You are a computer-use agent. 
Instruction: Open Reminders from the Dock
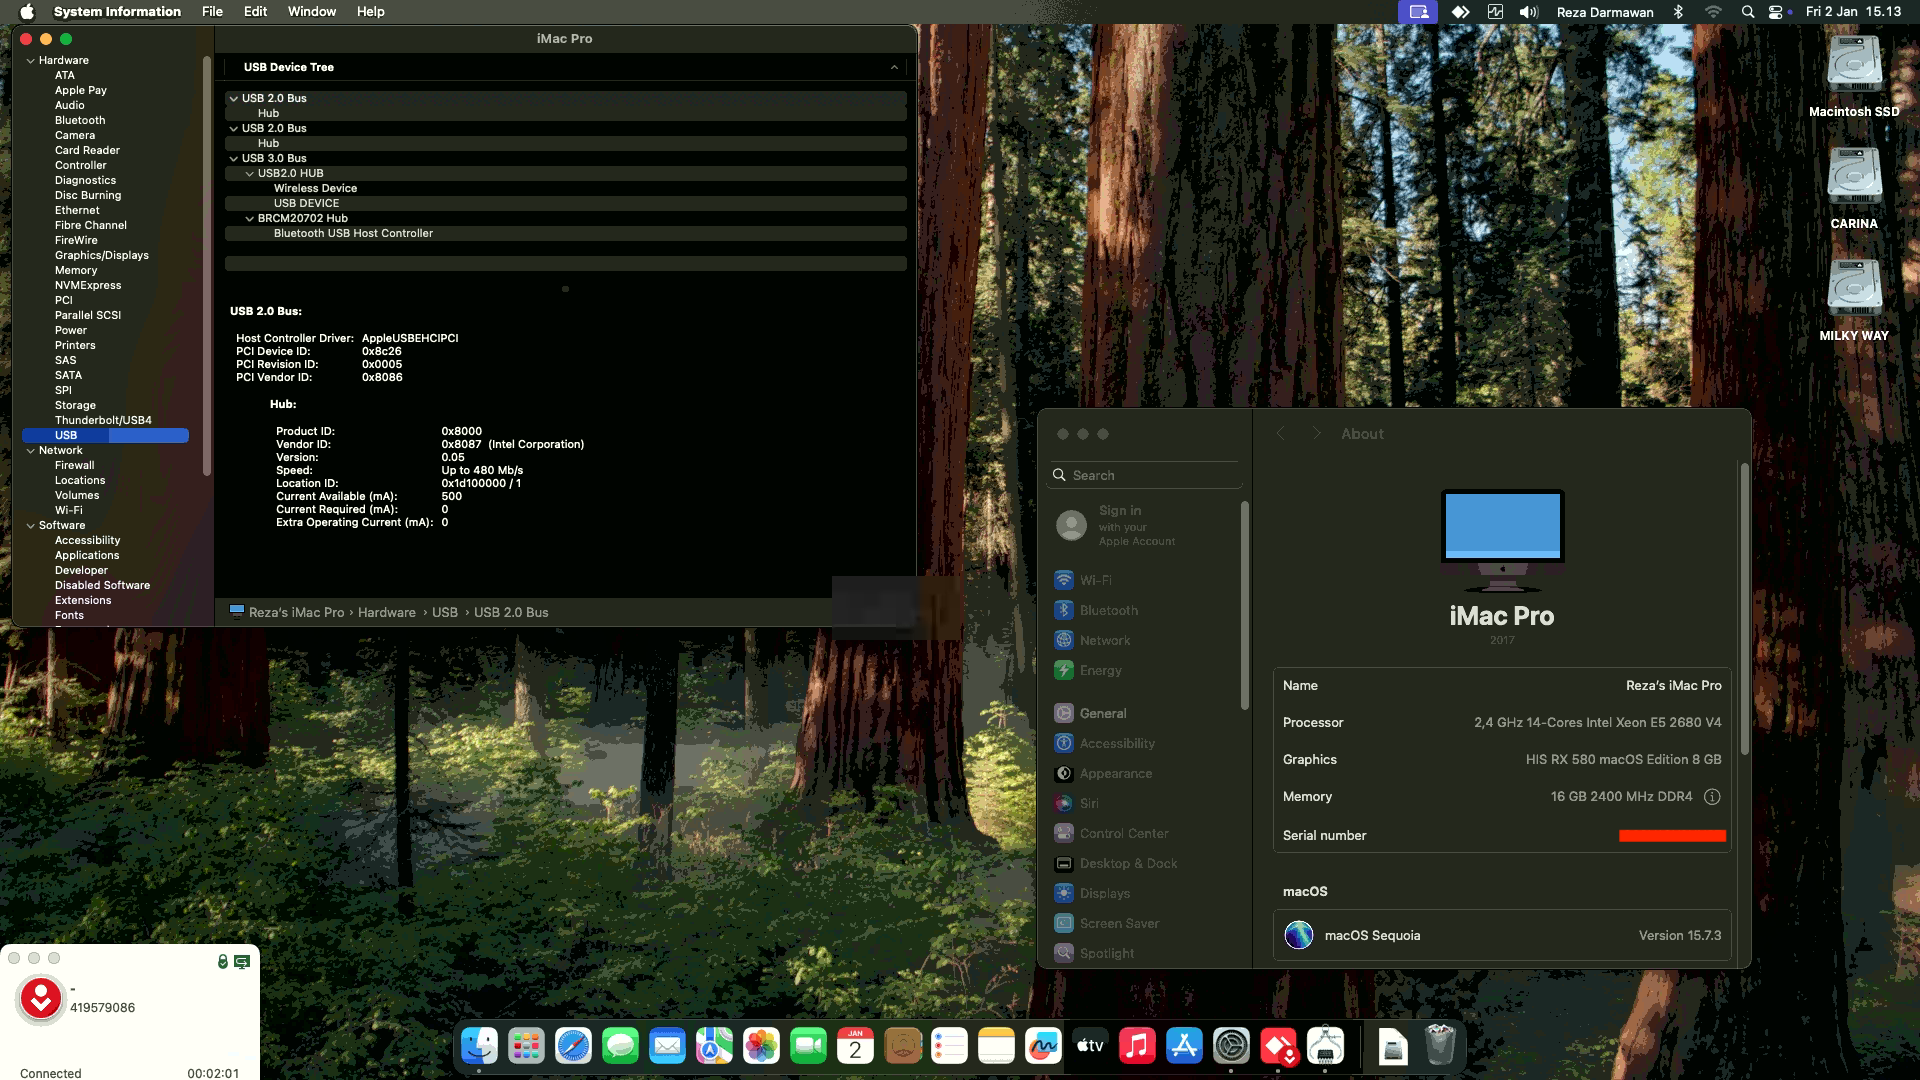[949, 1046]
